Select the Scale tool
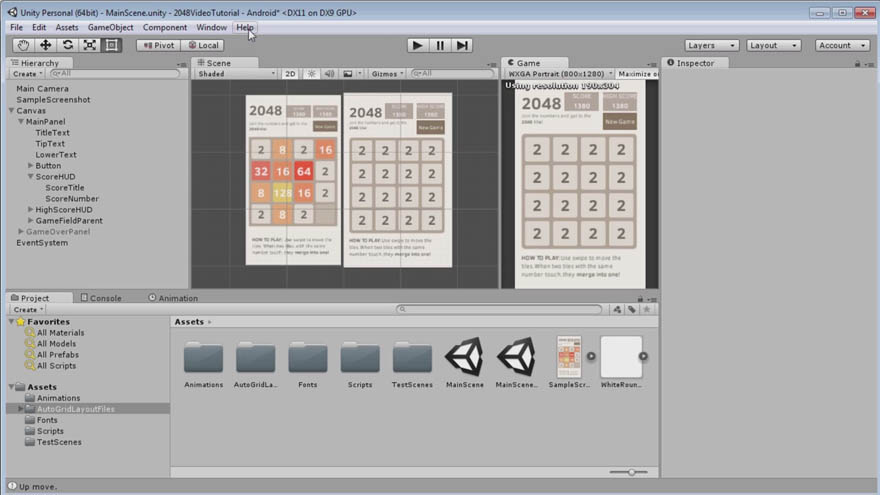 tap(89, 45)
